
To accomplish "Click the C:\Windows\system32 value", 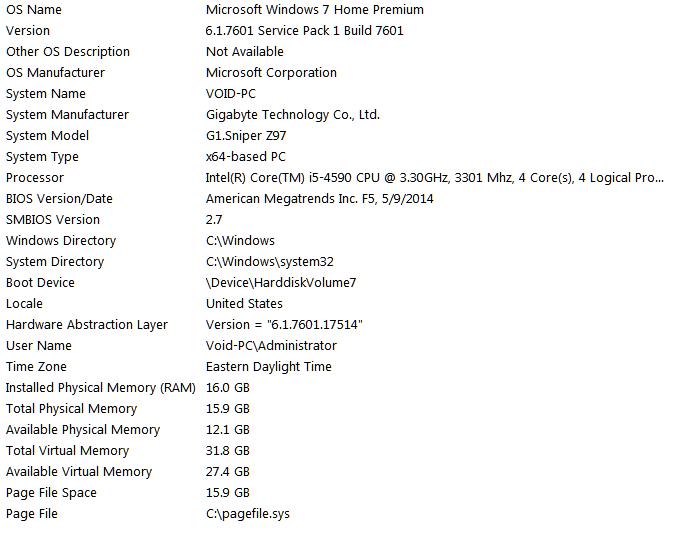I will click(x=270, y=262).
